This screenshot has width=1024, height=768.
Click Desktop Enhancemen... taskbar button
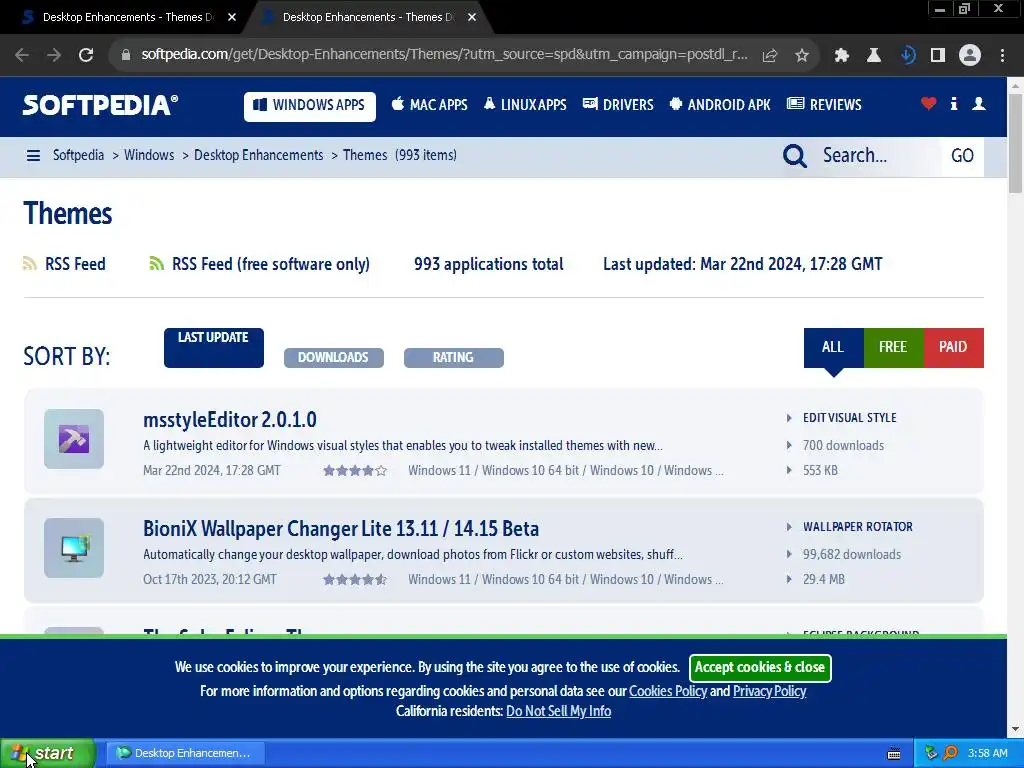point(185,754)
